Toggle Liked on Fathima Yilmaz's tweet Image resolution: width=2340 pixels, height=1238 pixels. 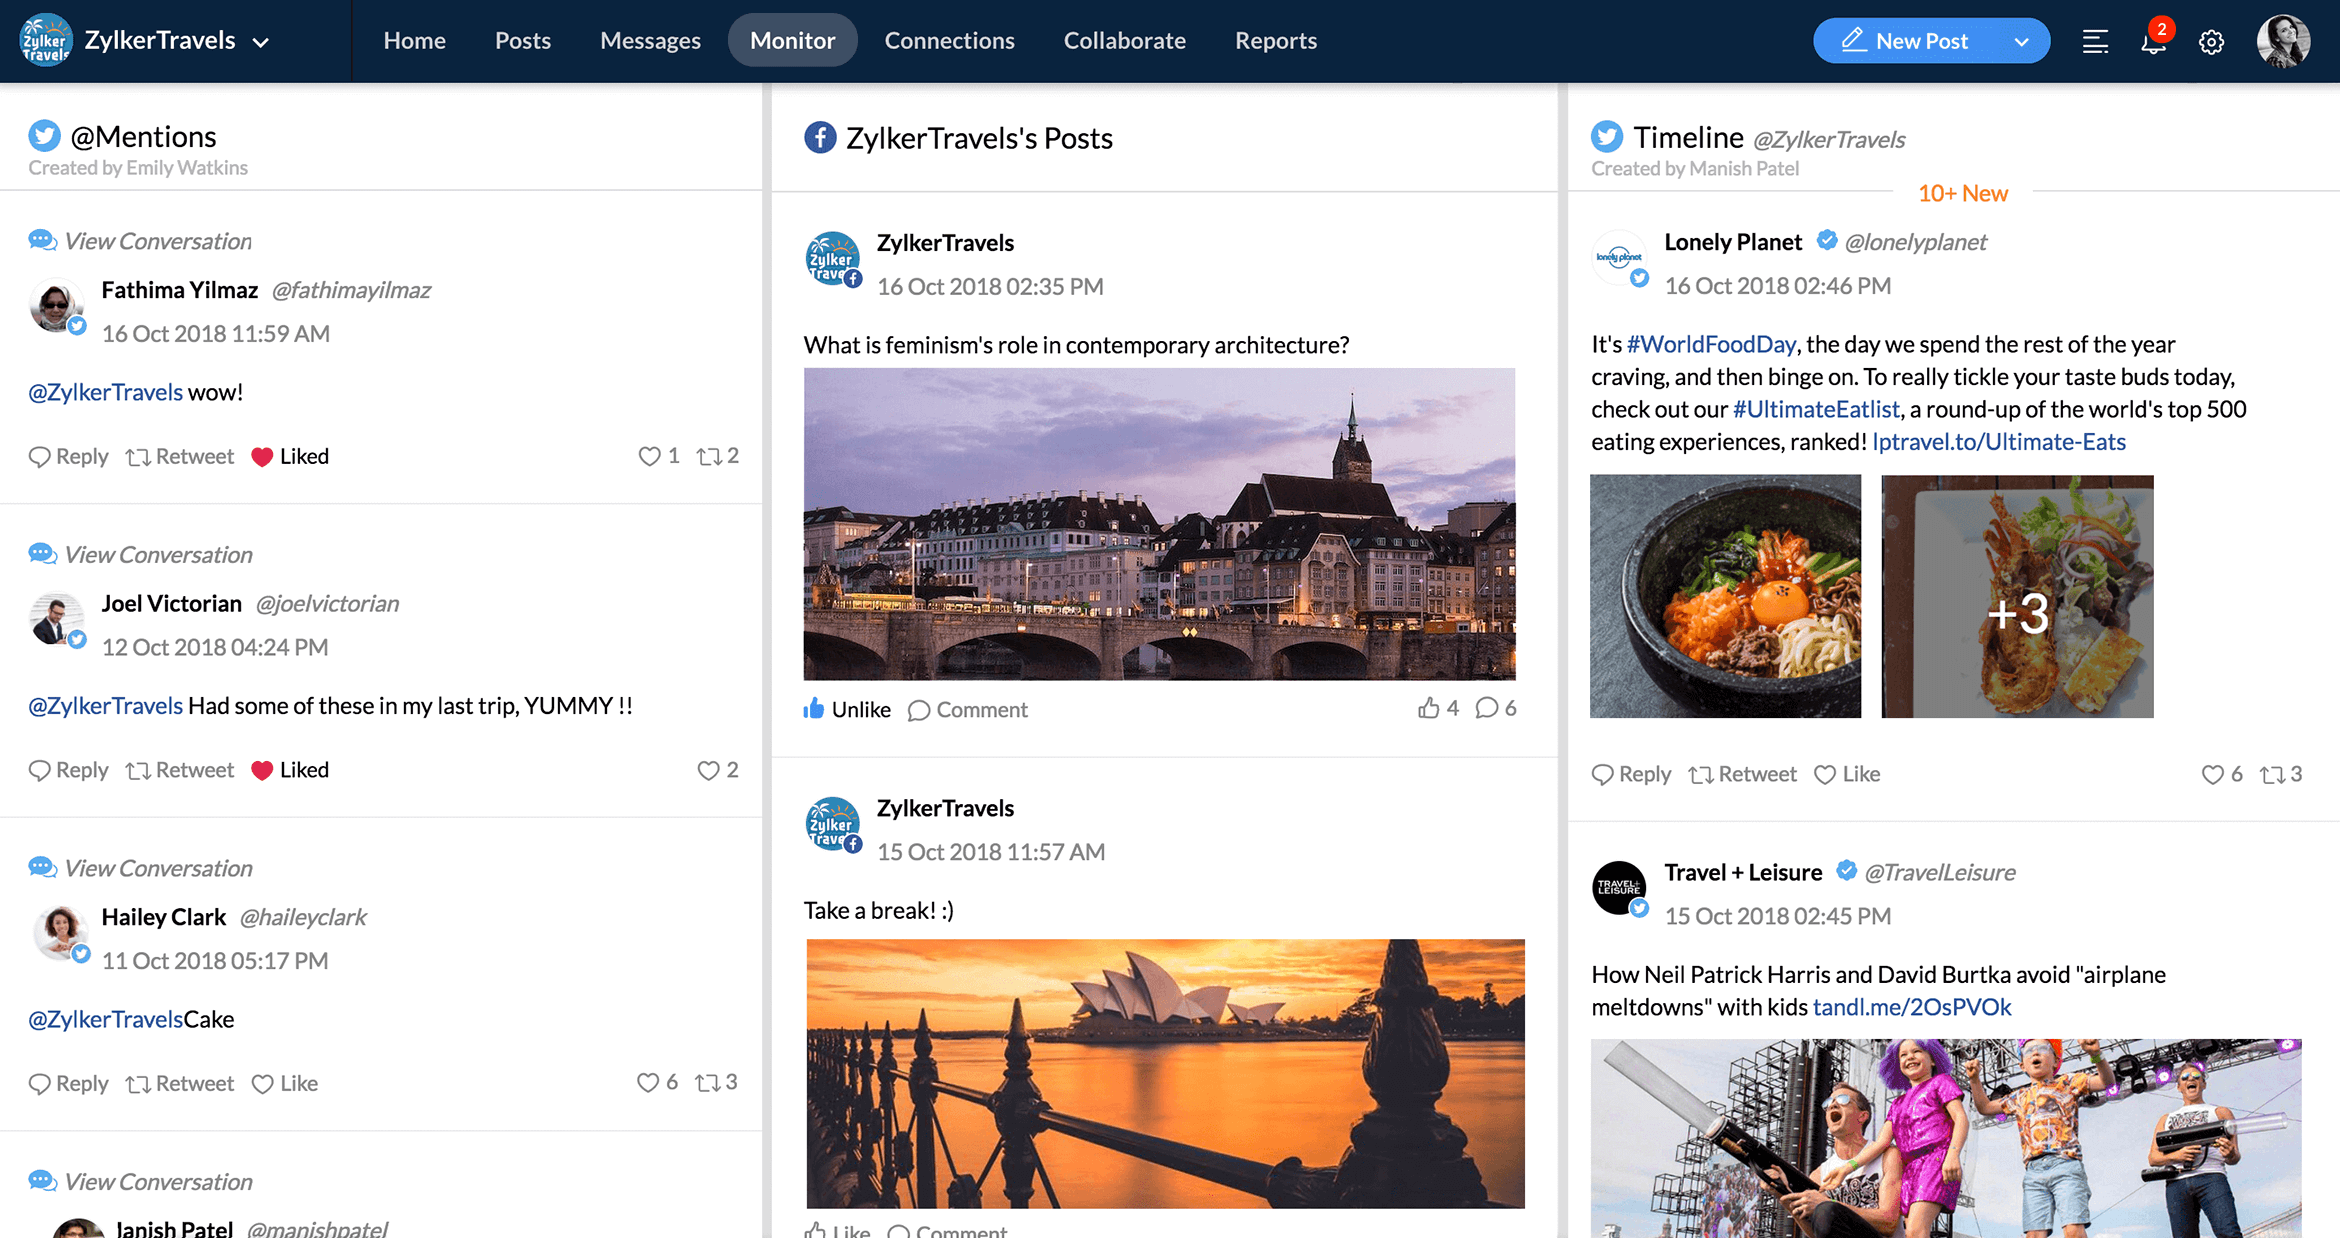[x=290, y=456]
